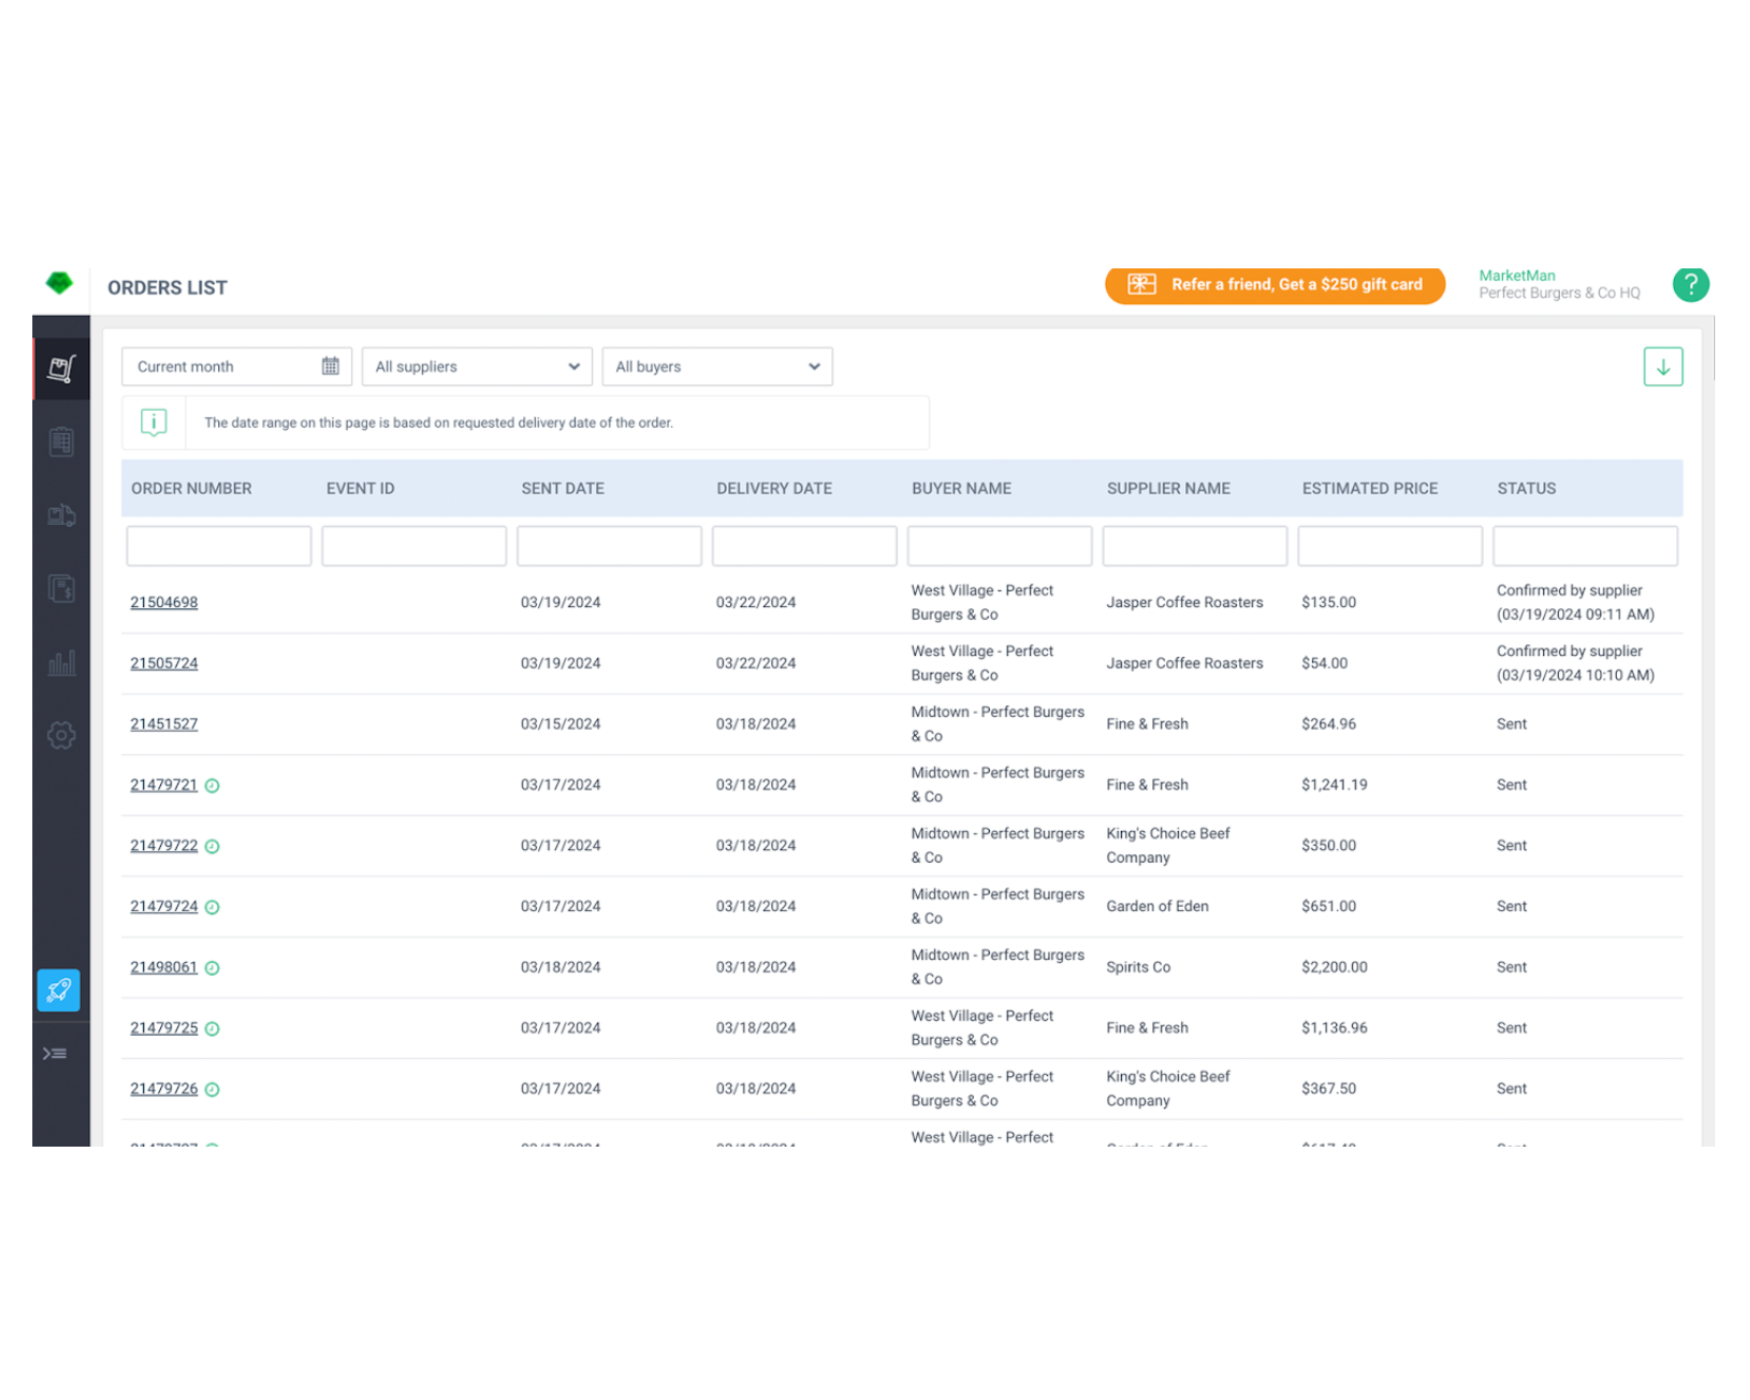Click the MarketMan green gem logo

59,284
